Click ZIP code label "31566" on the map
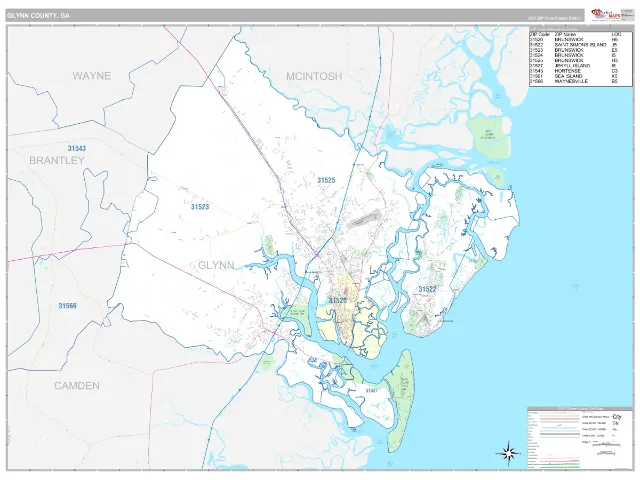This screenshot has height=480, width=640. 67,306
